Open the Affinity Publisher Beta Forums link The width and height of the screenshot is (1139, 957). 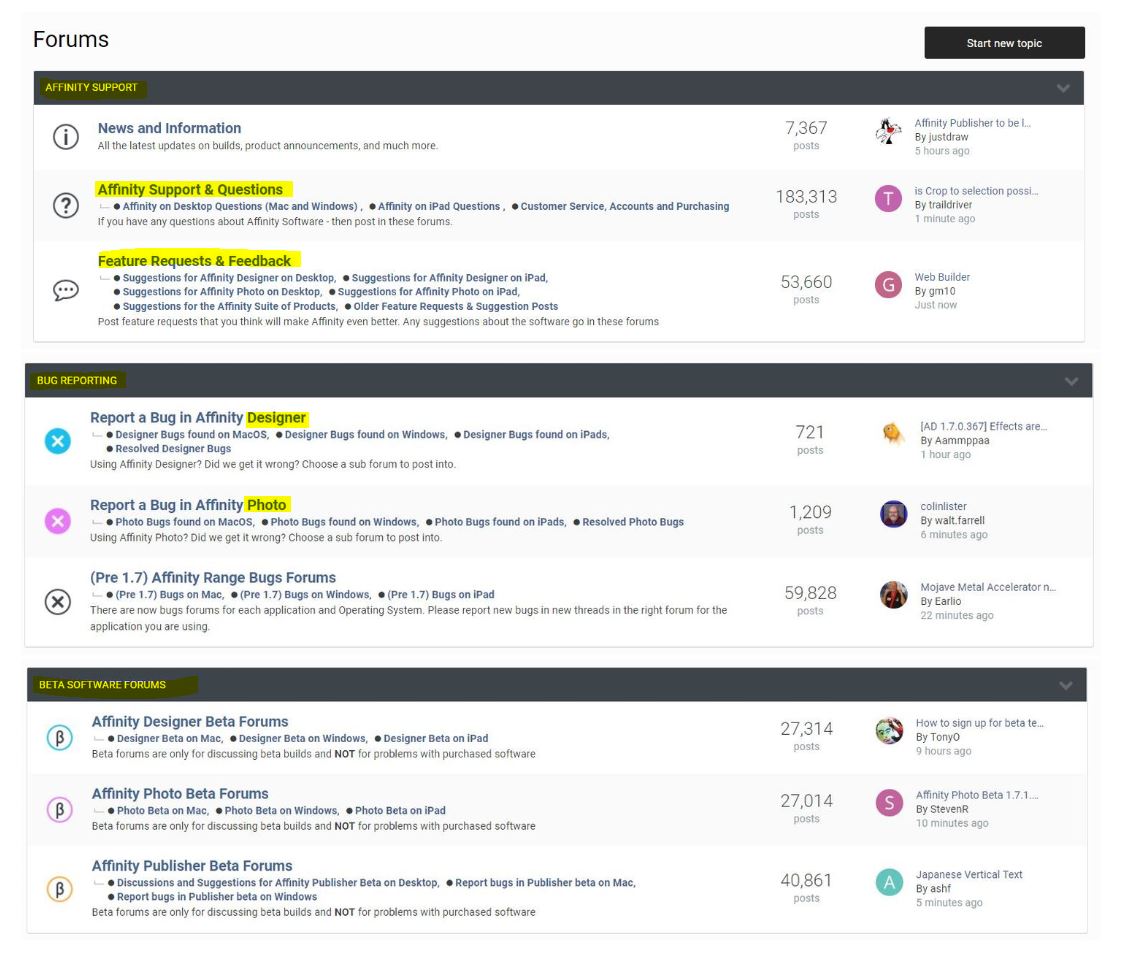(x=192, y=866)
